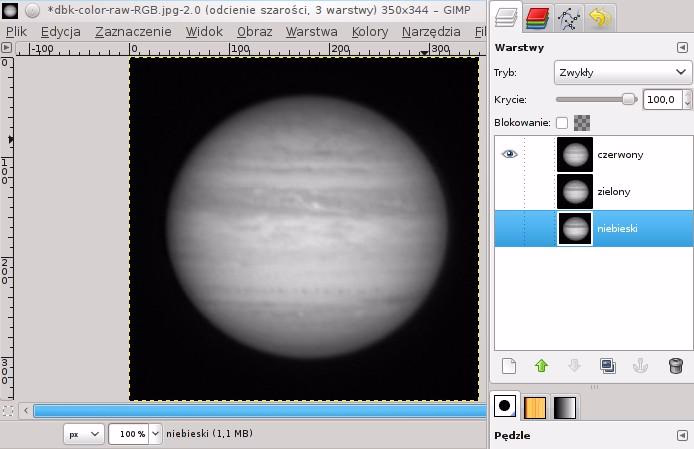694x449 pixels.
Task: Hide the czerwony layer with the eye icon
Action: pyautogui.click(x=510, y=155)
